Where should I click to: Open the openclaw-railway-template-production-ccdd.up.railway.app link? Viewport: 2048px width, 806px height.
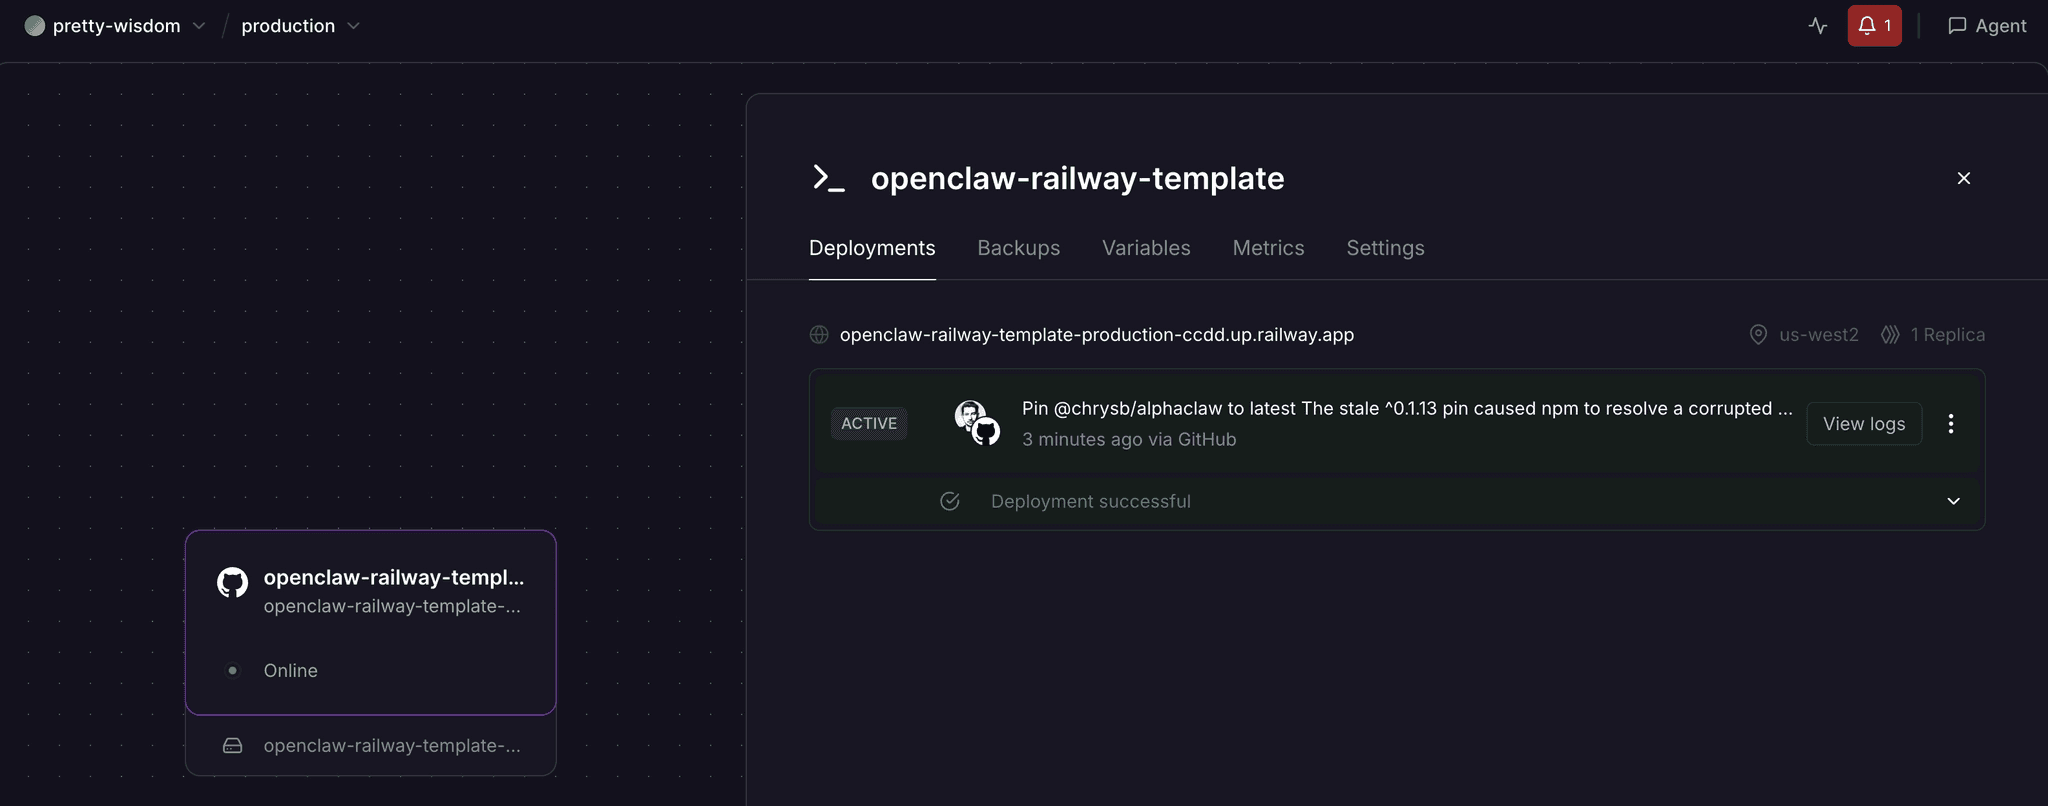[1097, 335]
